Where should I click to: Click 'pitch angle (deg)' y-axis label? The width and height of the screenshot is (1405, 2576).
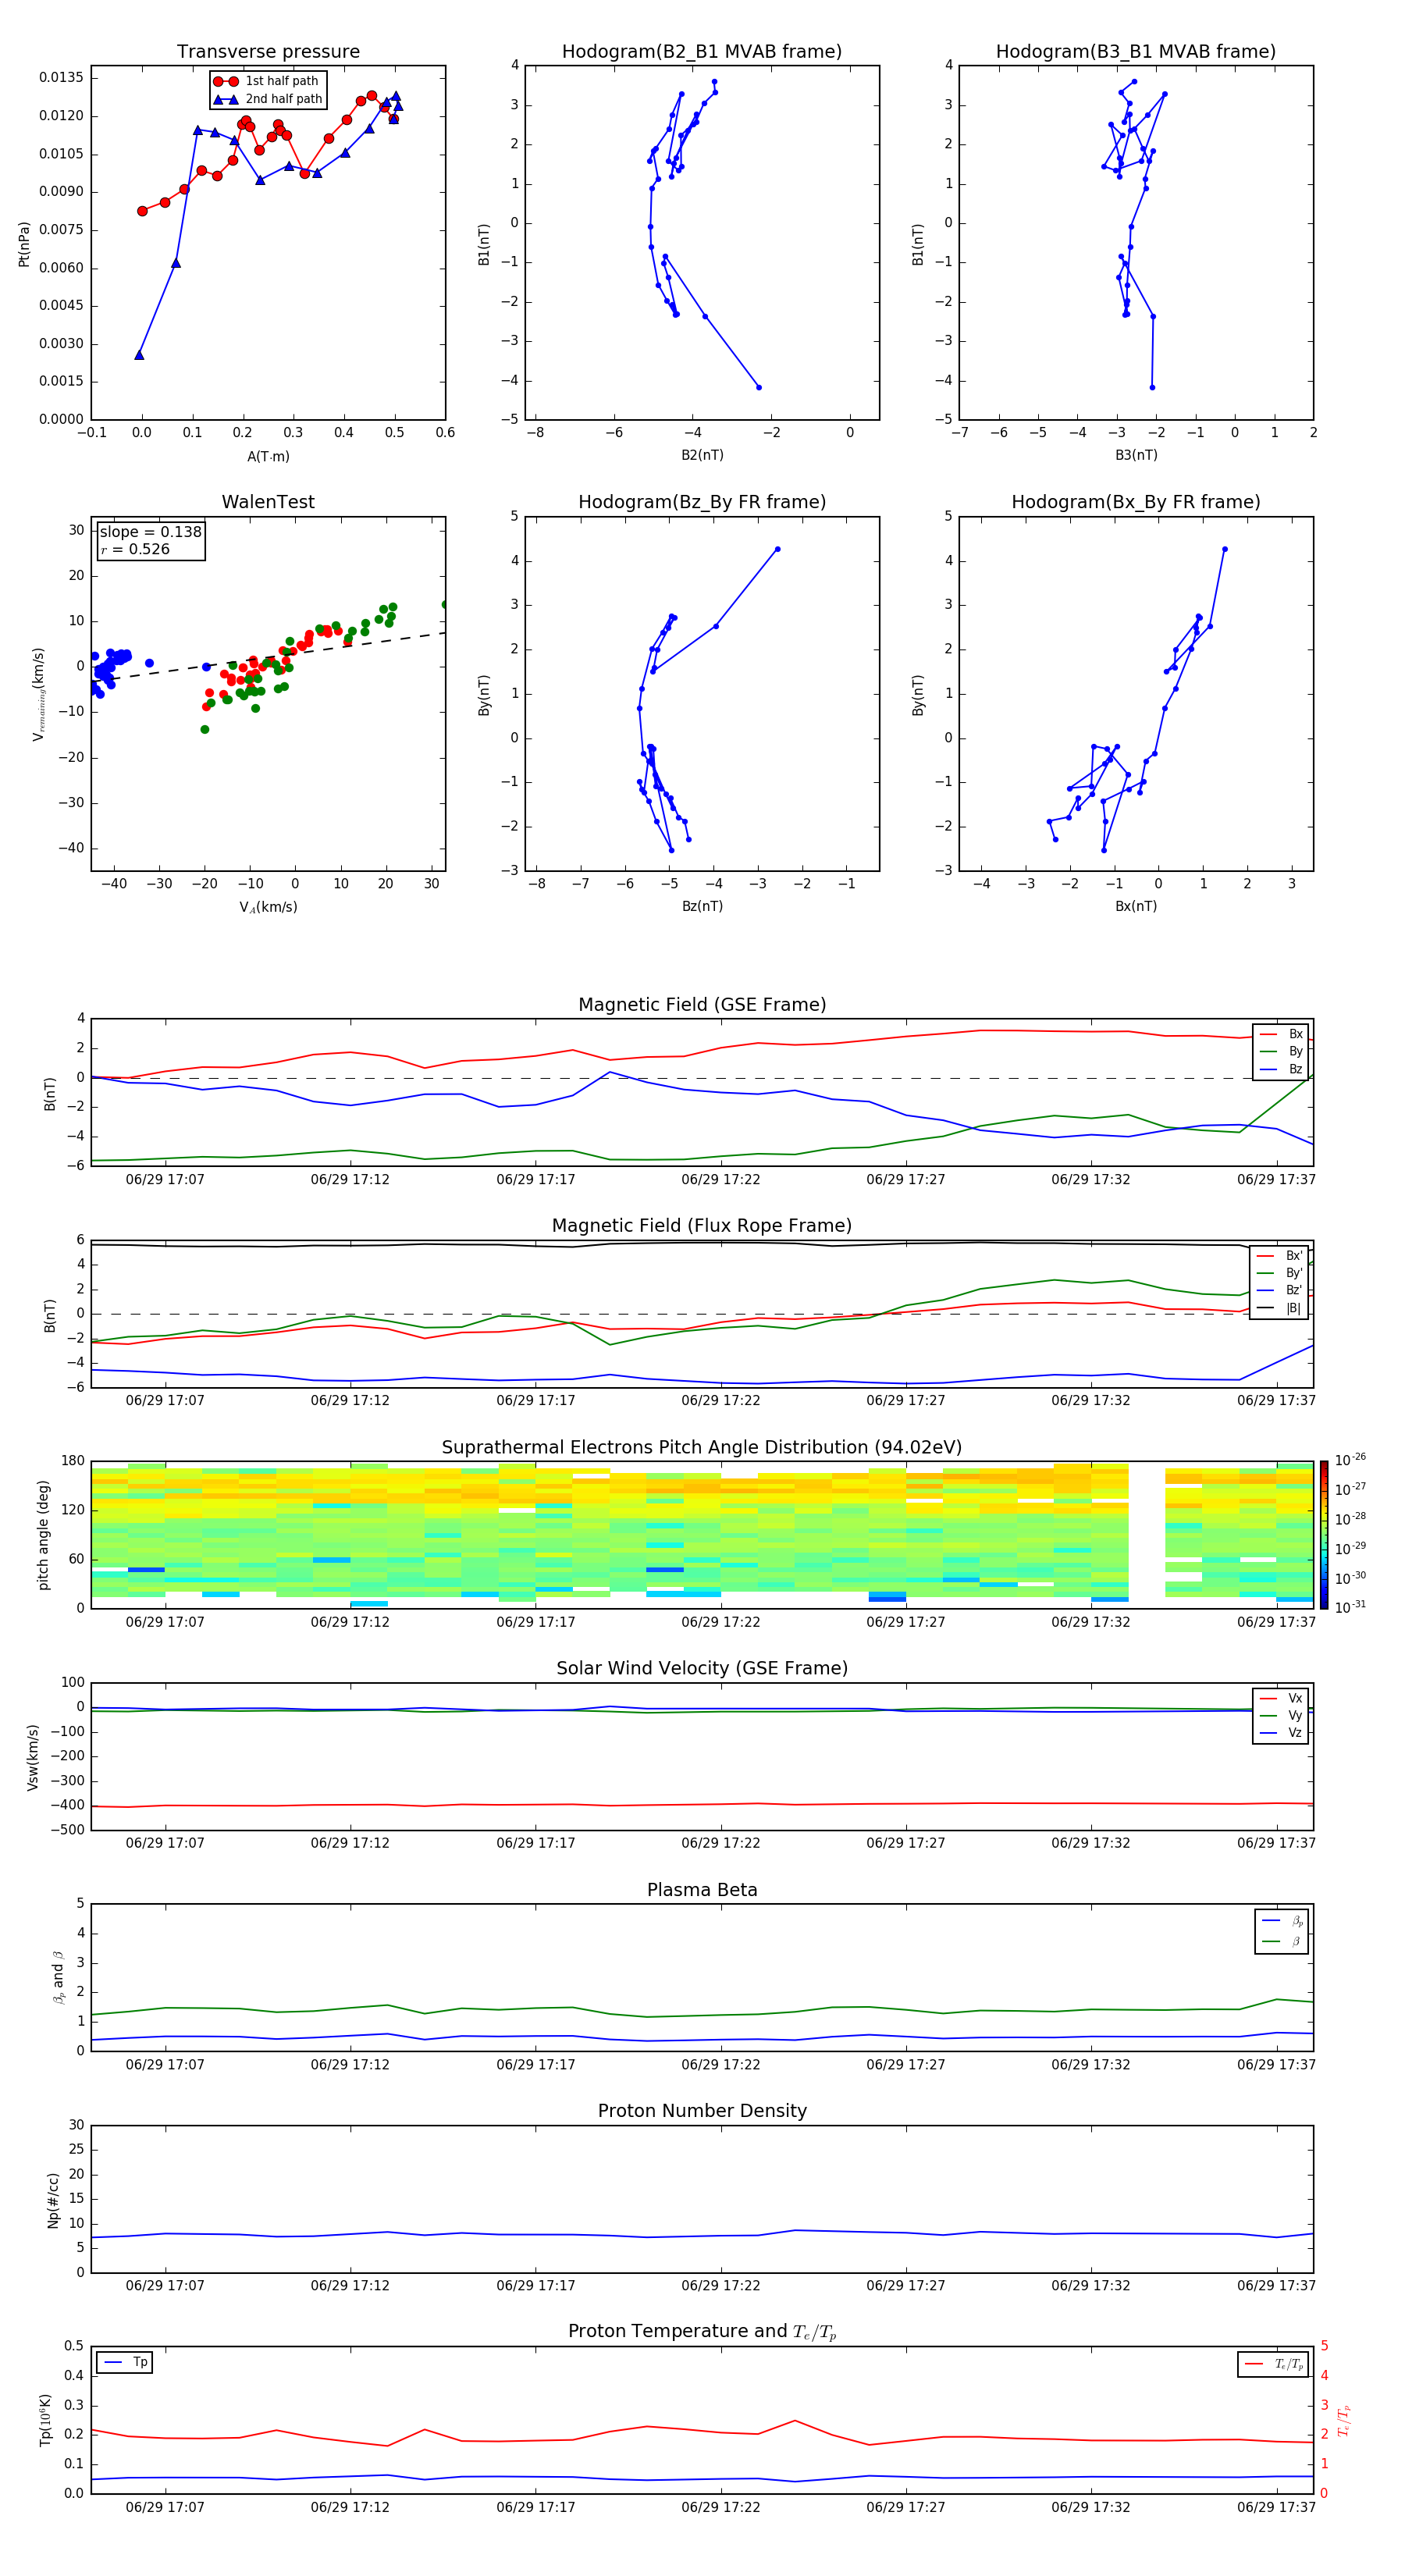pos(43,1535)
